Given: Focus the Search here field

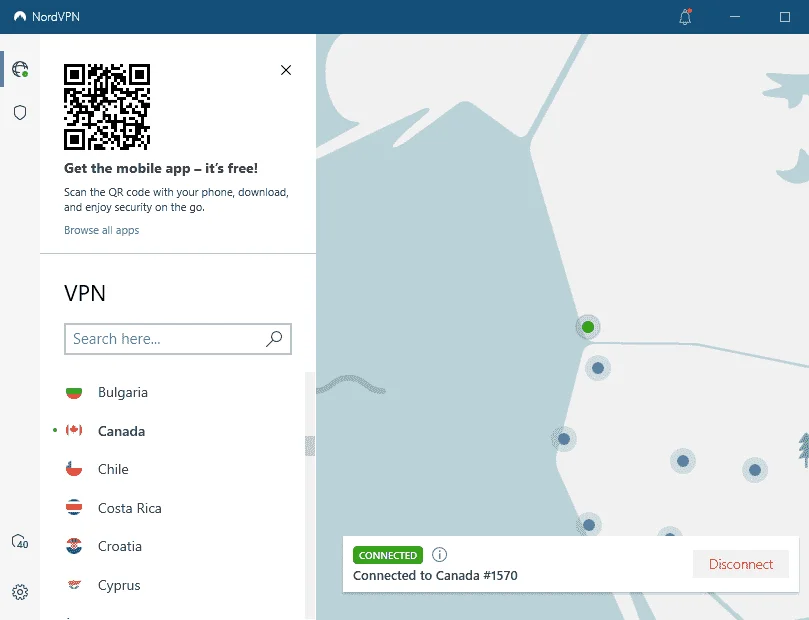Looking at the screenshot, I should [x=177, y=339].
